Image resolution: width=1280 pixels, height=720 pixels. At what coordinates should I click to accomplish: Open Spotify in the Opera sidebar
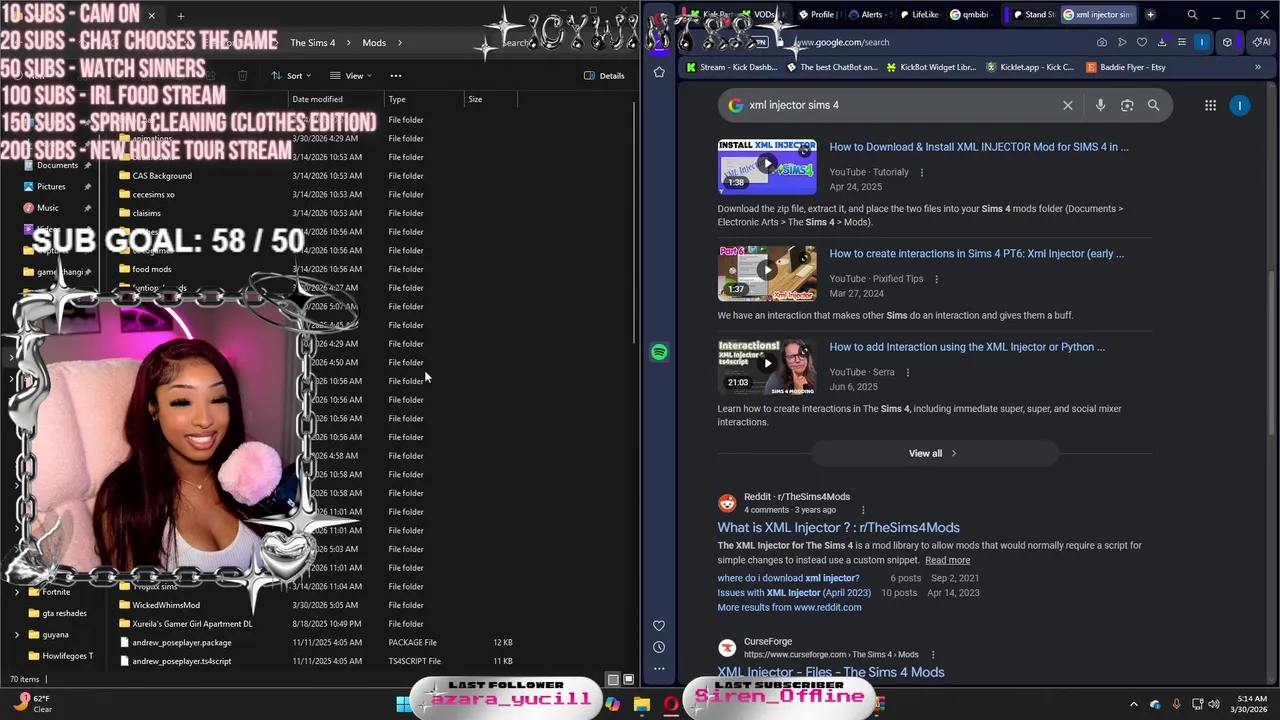pos(659,352)
